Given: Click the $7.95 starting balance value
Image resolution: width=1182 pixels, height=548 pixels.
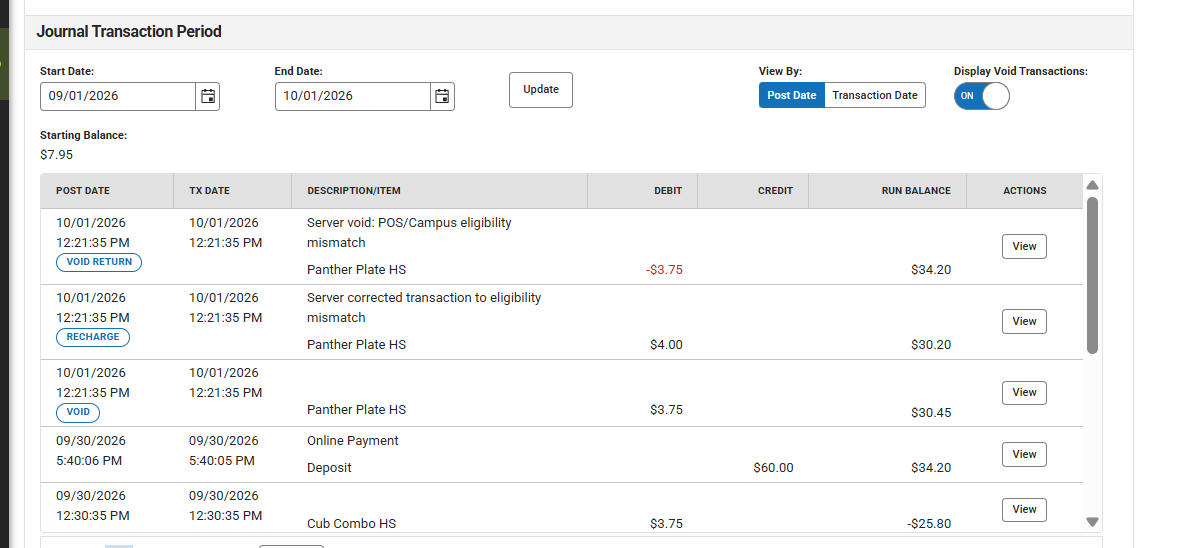Looking at the screenshot, I should point(57,155).
